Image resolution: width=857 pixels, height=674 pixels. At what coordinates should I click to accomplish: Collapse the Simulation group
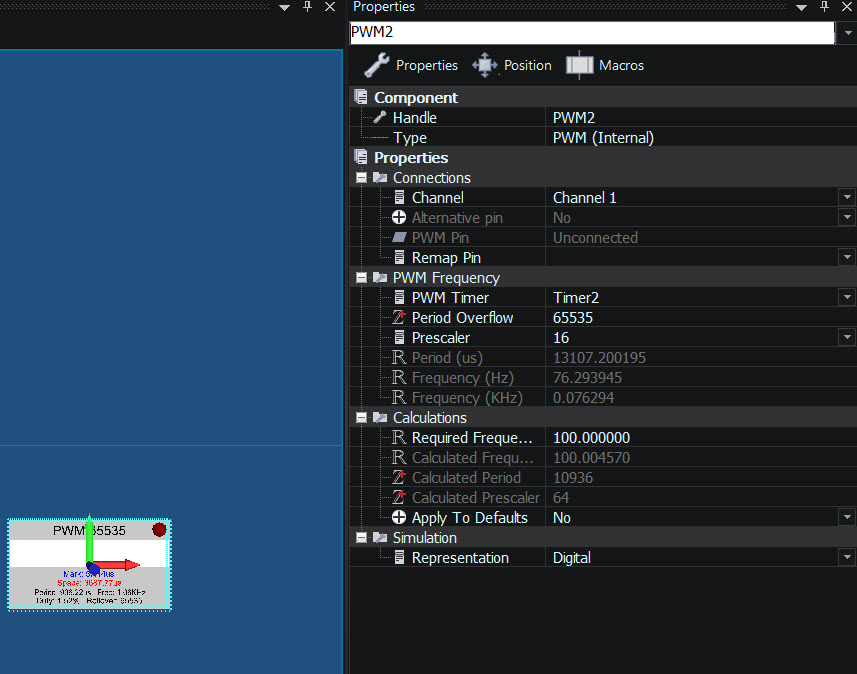(x=361, y=538)
